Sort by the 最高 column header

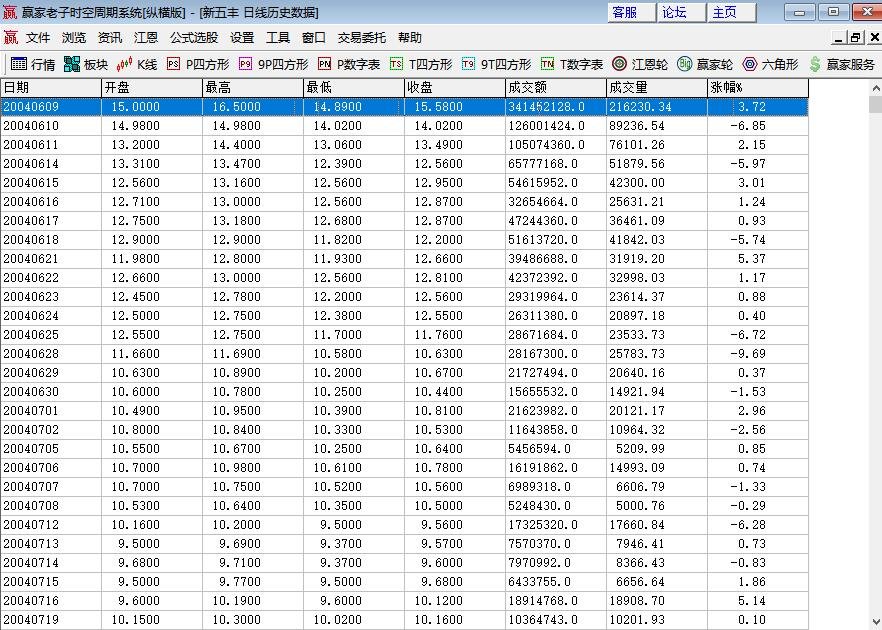(x=253, y=88)
